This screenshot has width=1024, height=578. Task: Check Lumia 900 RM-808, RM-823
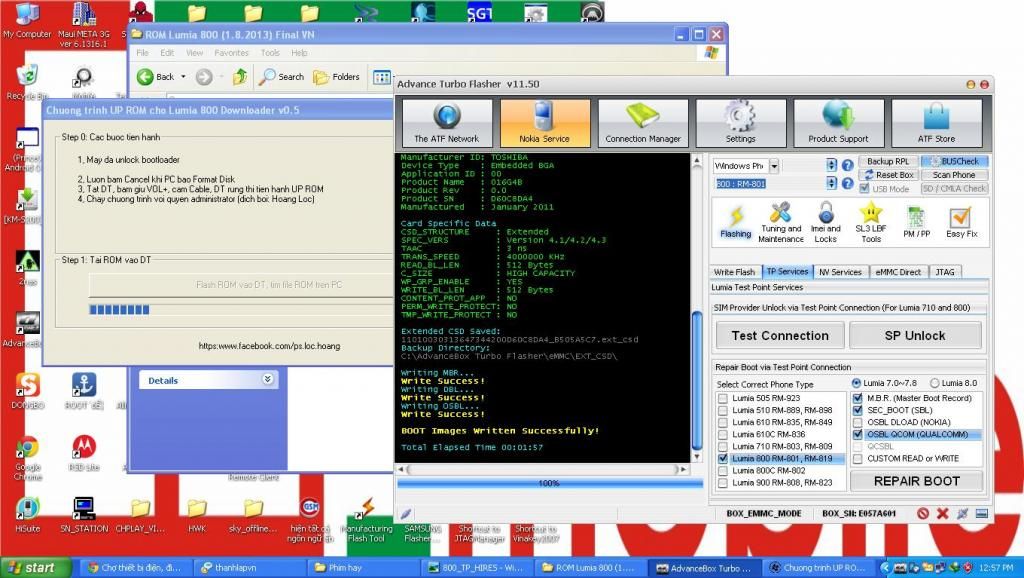pyautogui.click(x=722, y=483)
